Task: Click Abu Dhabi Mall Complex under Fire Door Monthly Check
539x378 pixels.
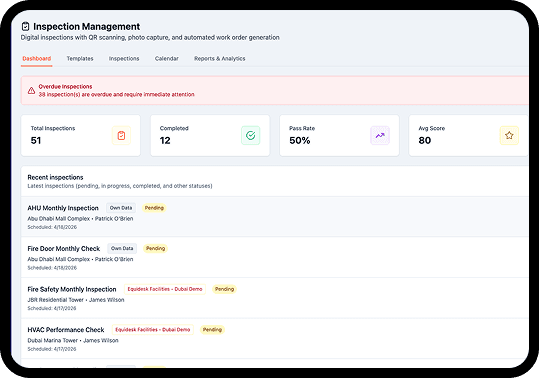Action: point(58,259)
